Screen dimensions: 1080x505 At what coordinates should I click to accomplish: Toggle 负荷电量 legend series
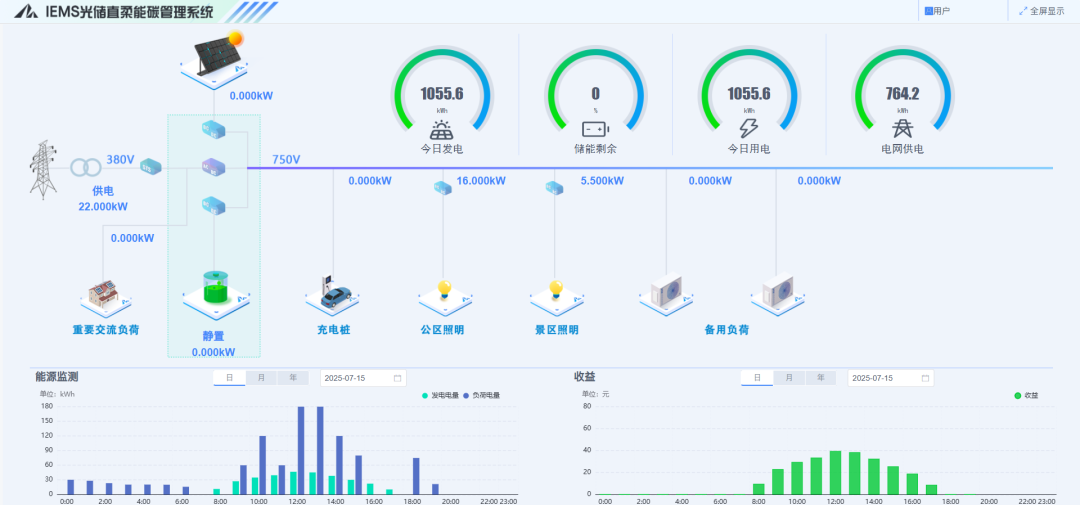tap(481, 396)
